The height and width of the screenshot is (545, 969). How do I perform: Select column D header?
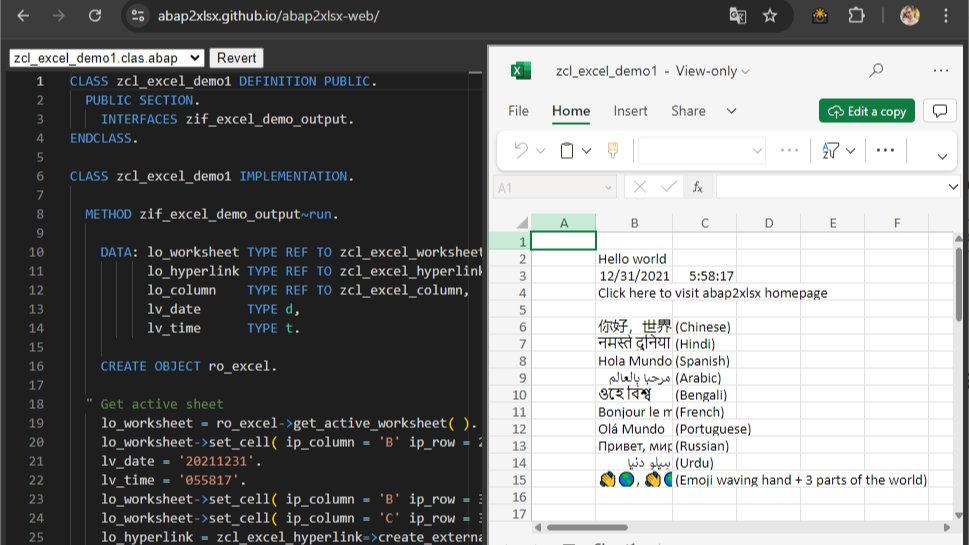click(769, 223)
